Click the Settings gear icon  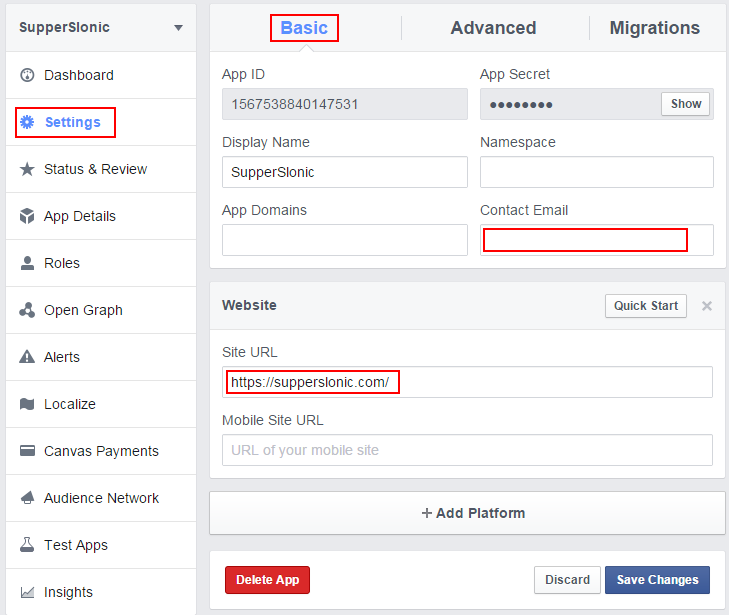tap(27, 122)
